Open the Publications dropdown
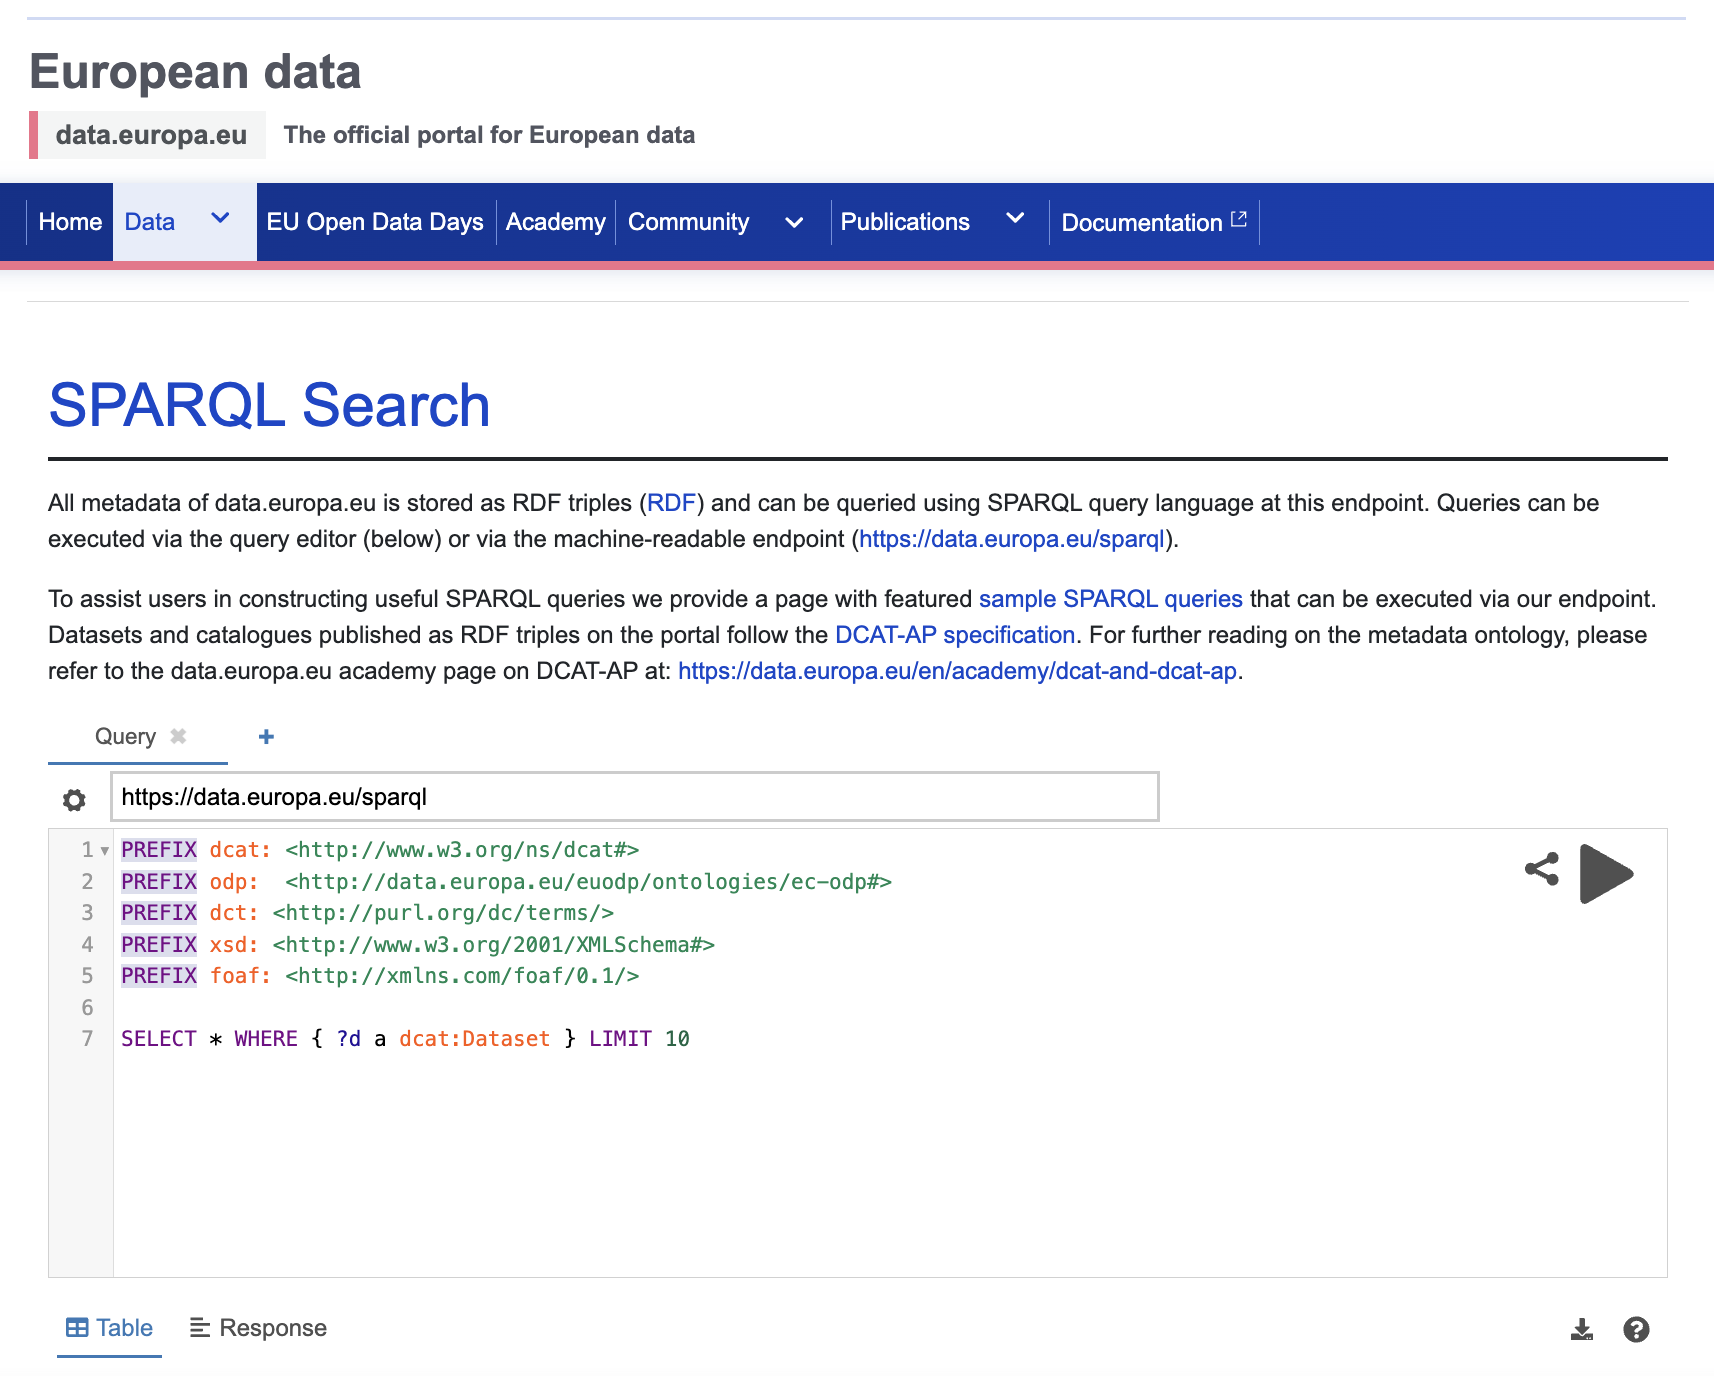Screen dimensions: 1714x1376 pos(1015,222)
